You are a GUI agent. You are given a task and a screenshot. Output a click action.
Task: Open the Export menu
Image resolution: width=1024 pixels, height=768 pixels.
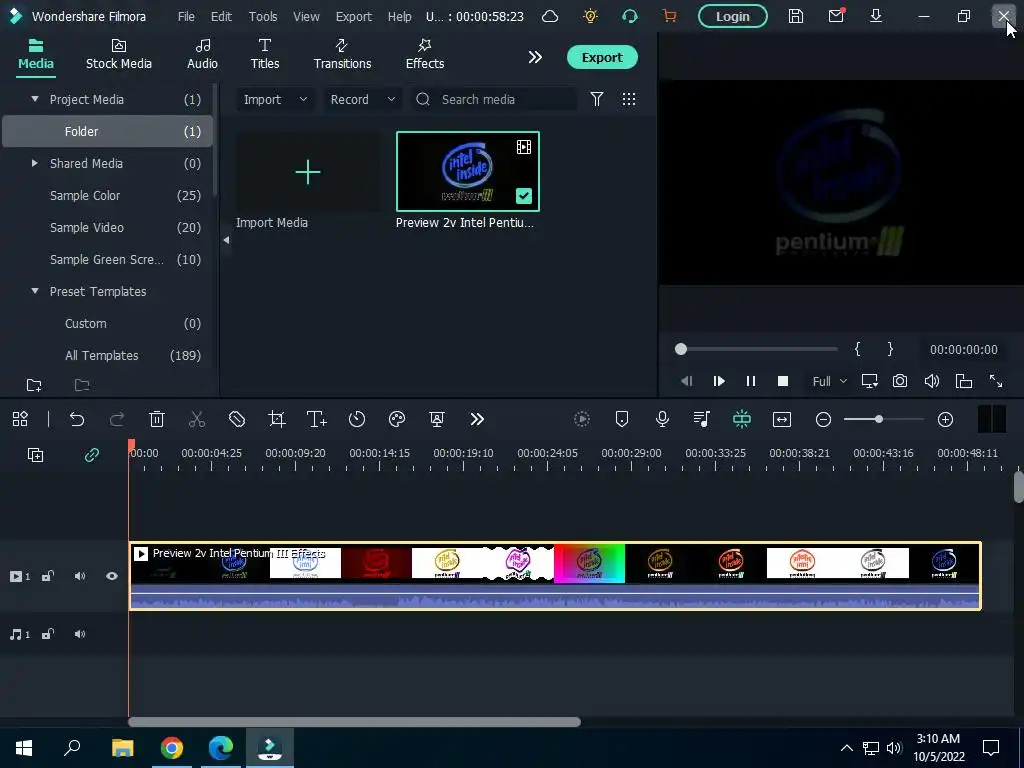pyautogui.click(x=353, y=16)
